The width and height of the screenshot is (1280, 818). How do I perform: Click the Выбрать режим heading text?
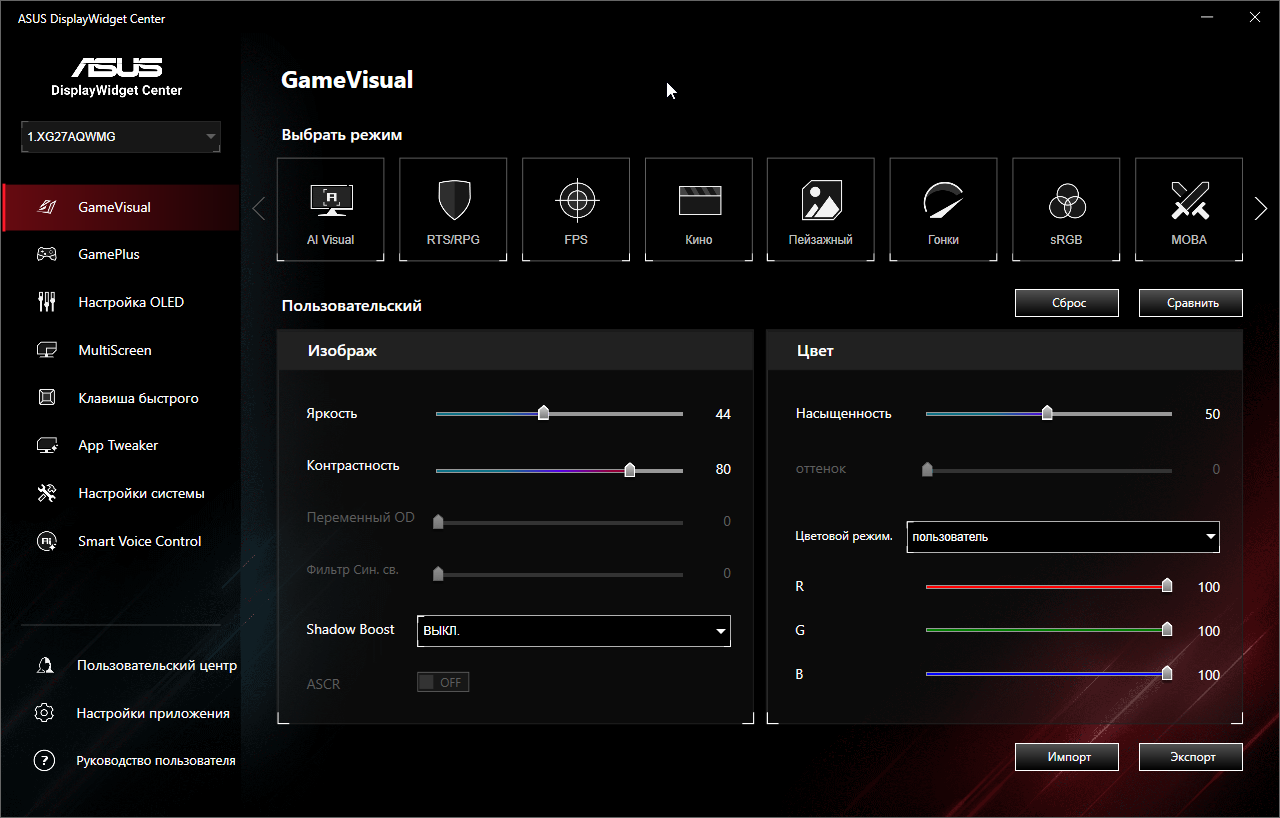coord(342,135)
